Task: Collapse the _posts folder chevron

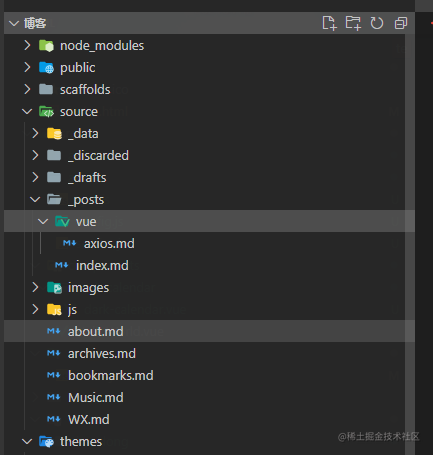Action: [35, 200]
